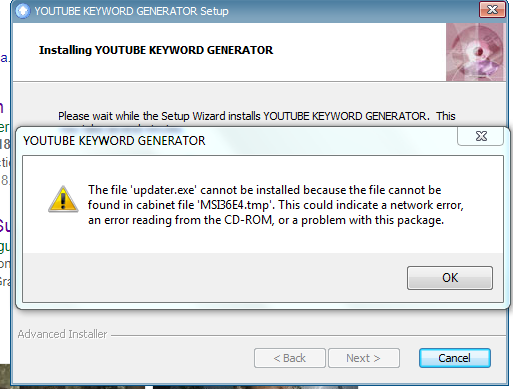Click the CD disc banner image
513x389 pixels.
(x=476, y=52)
